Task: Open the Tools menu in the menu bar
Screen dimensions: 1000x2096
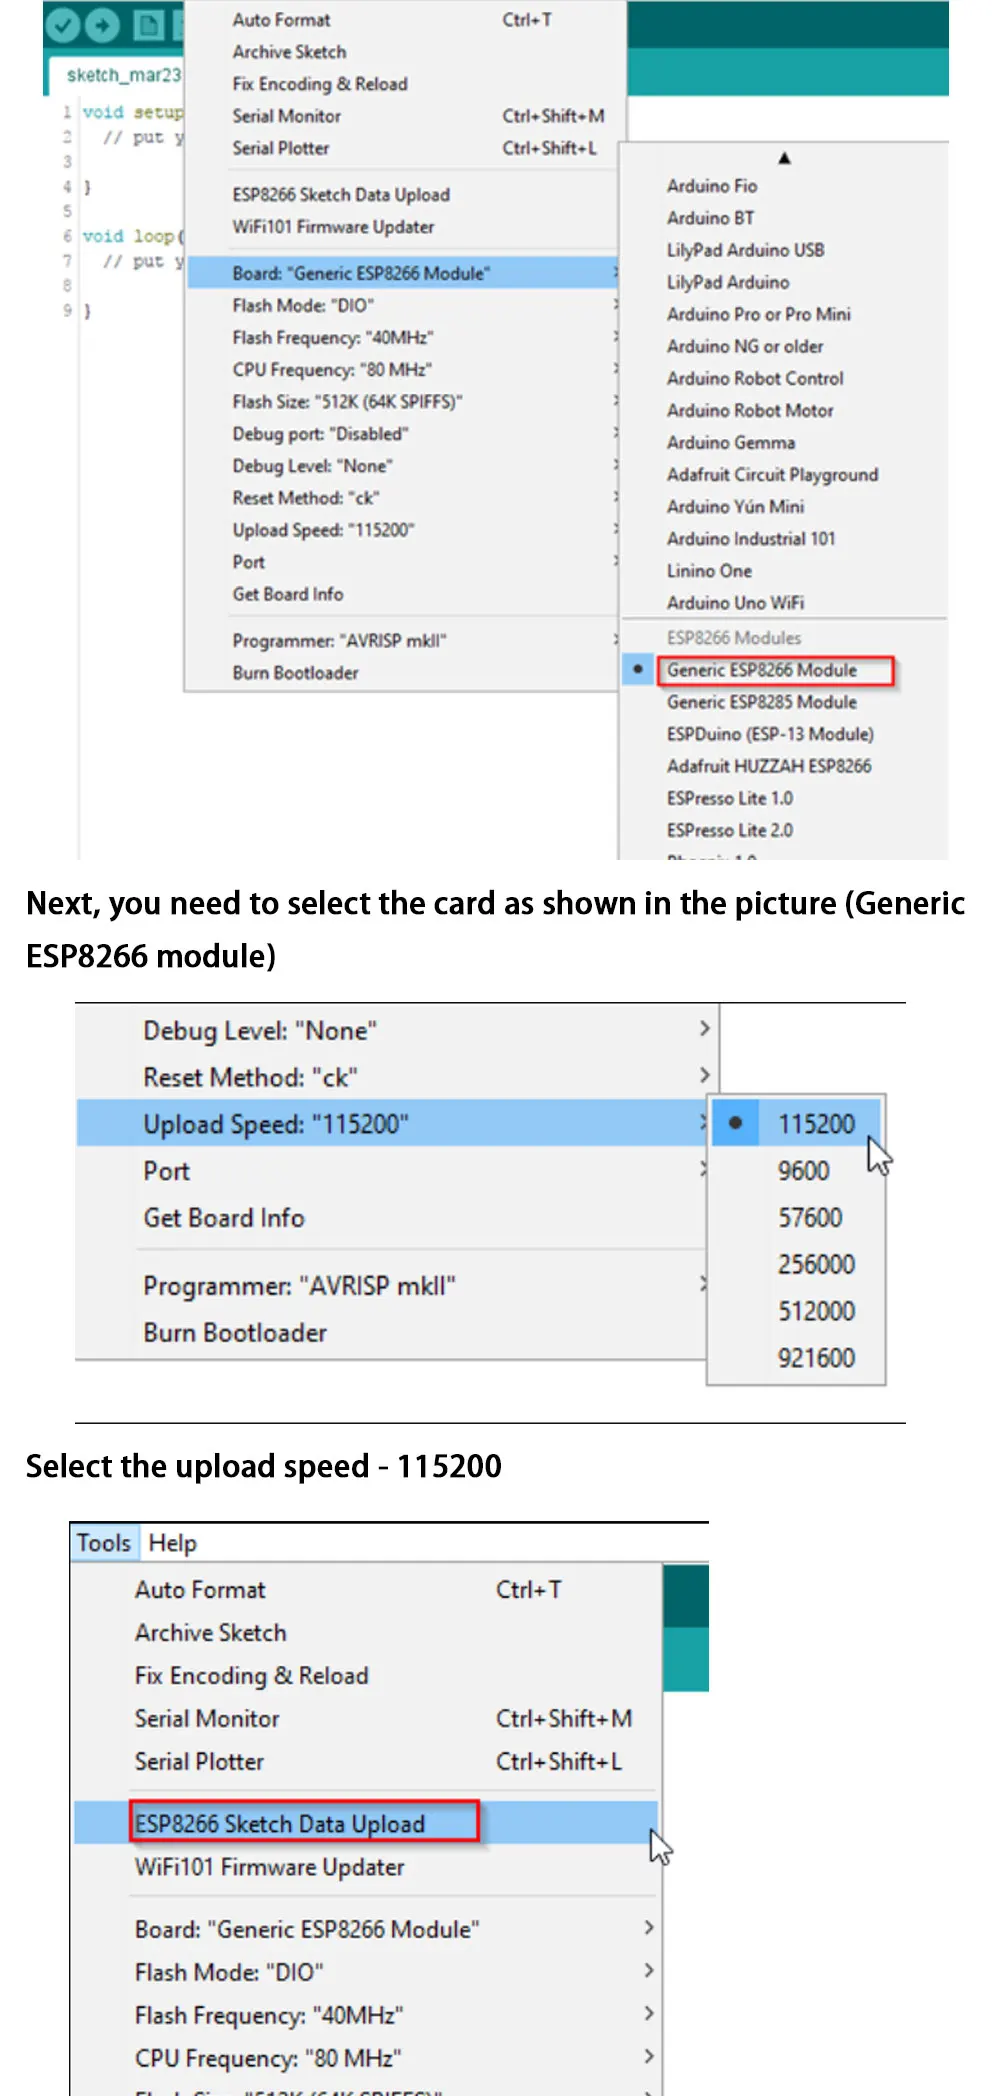Action: 104,1543
